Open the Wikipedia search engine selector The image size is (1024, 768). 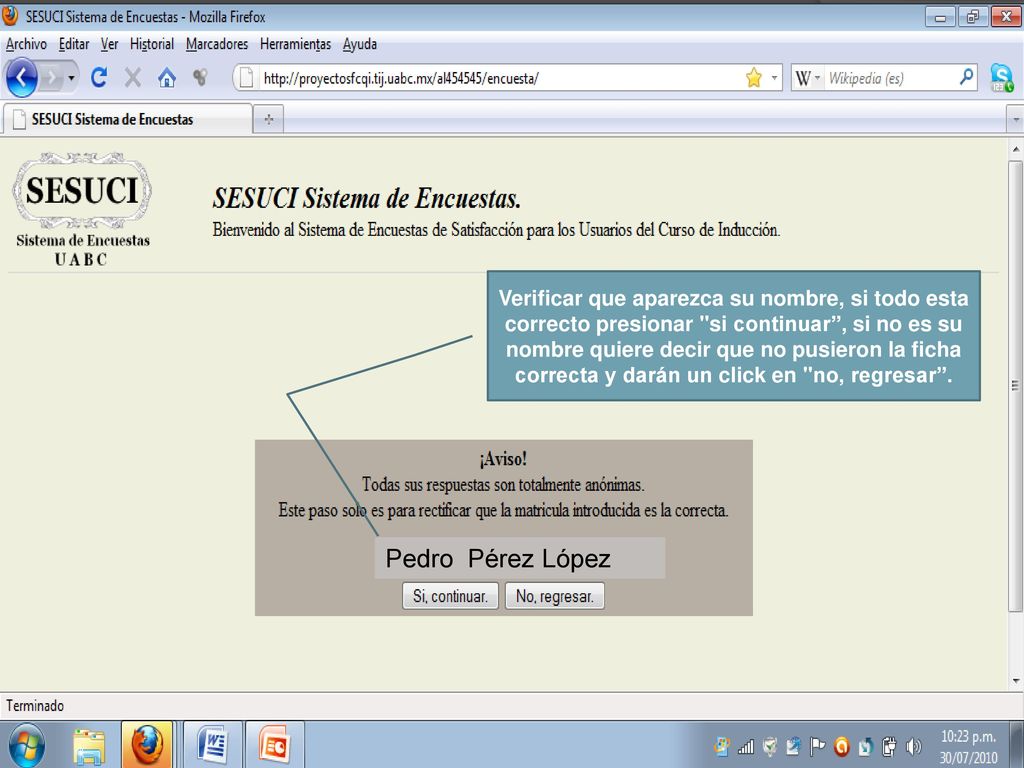tap(807, 78)
